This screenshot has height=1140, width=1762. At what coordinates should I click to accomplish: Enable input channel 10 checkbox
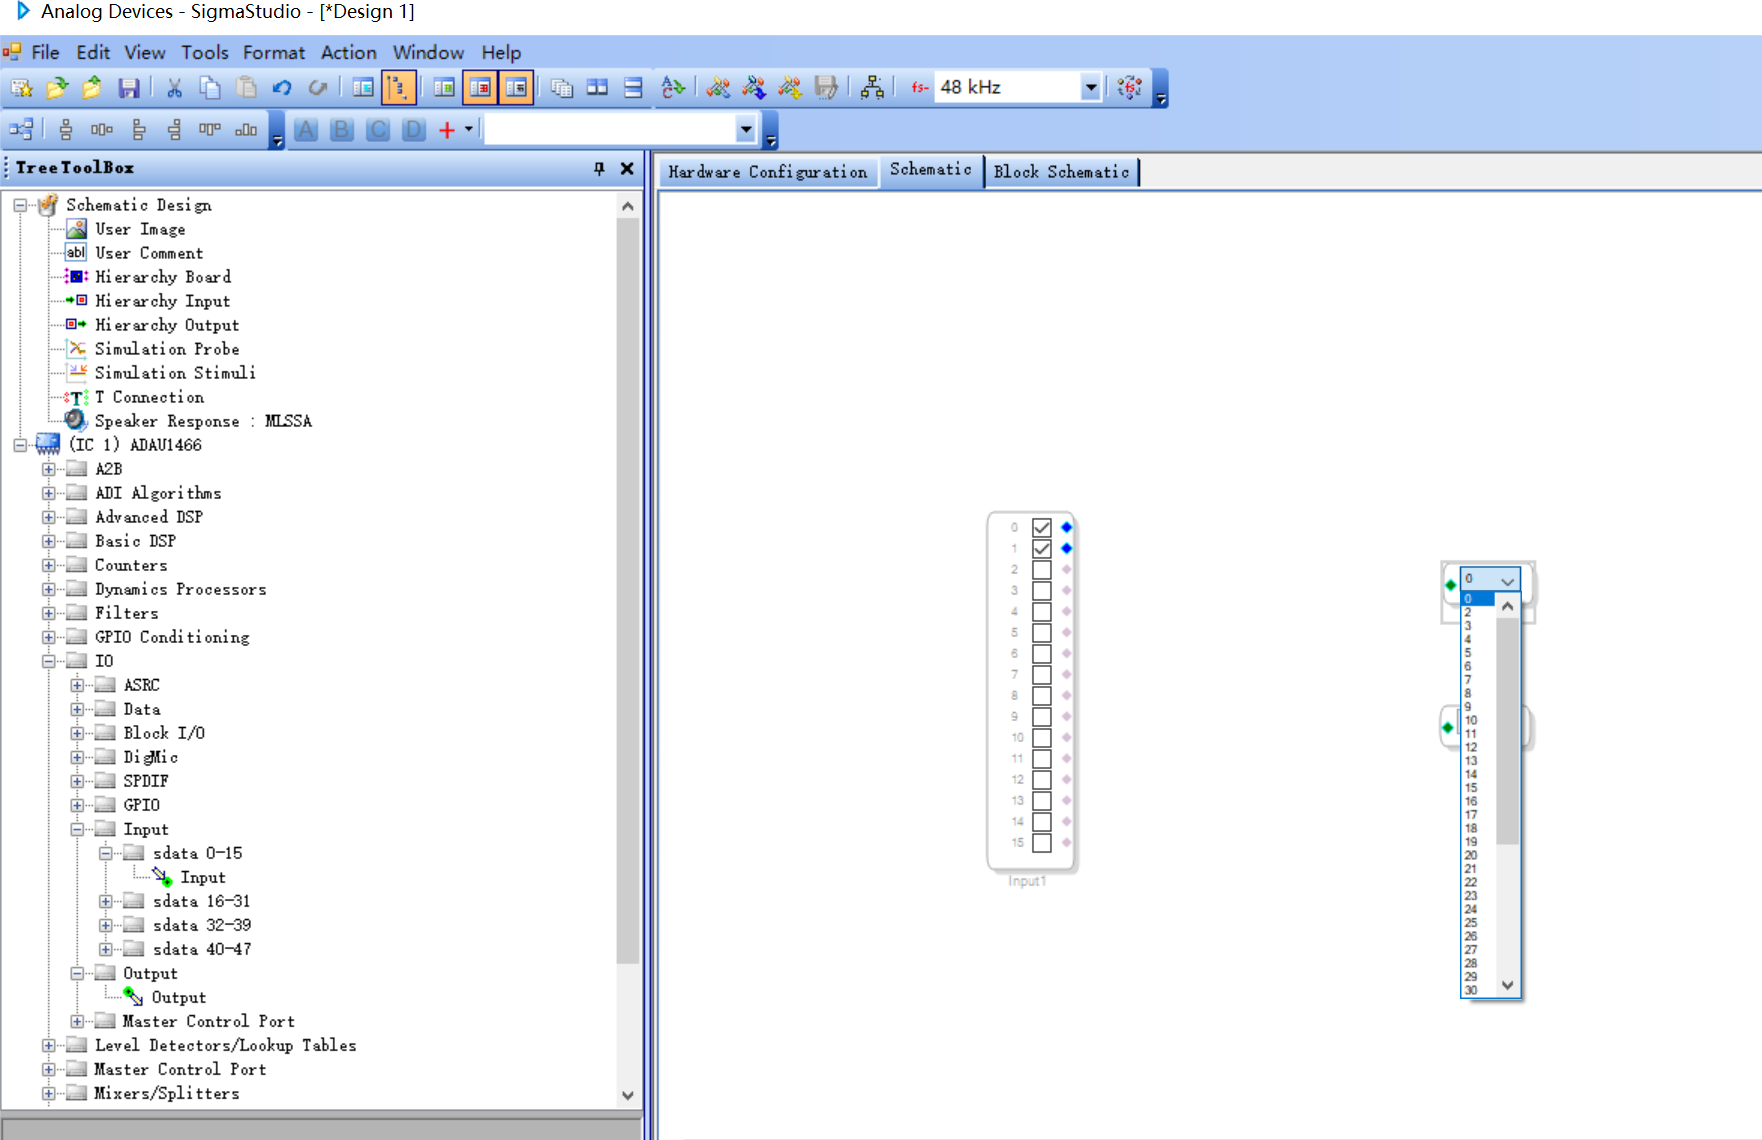(1041, 737)
